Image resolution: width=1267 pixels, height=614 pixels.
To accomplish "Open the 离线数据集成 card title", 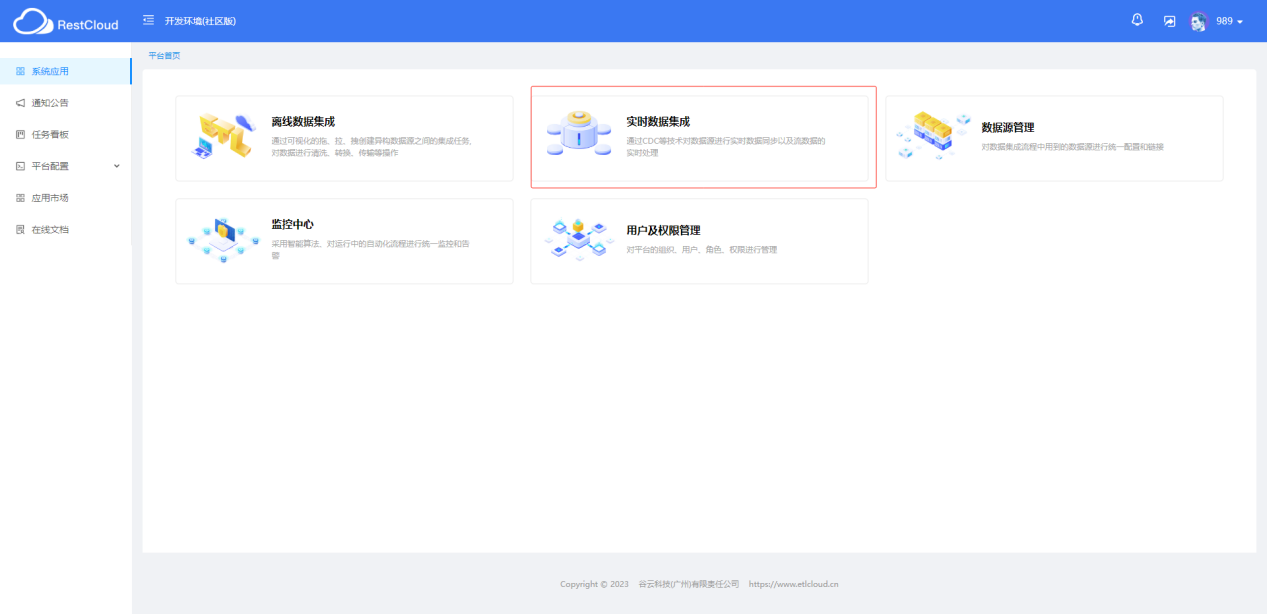I will [x=303, y=122].
